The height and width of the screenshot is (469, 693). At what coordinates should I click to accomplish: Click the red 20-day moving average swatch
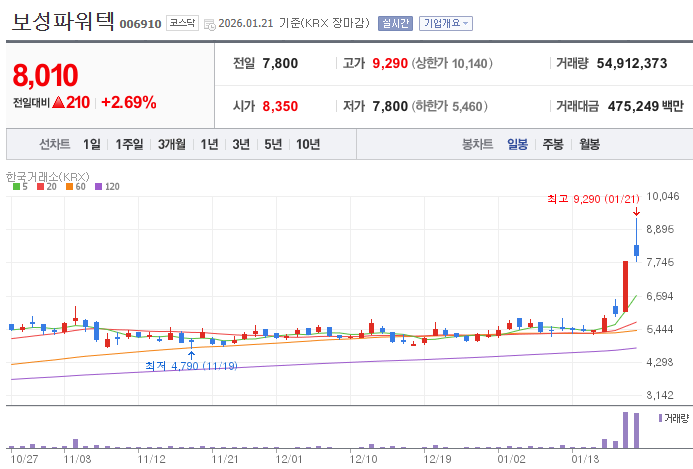pos(41,187)
